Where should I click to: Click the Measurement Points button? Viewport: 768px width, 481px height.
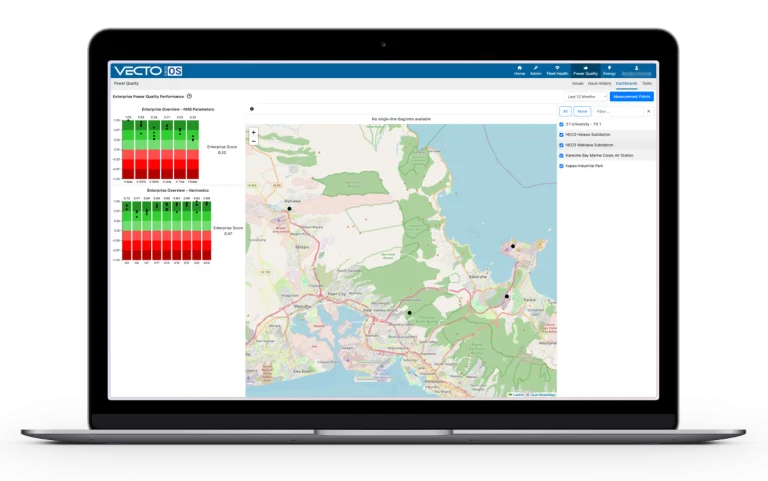pos(631,96)
